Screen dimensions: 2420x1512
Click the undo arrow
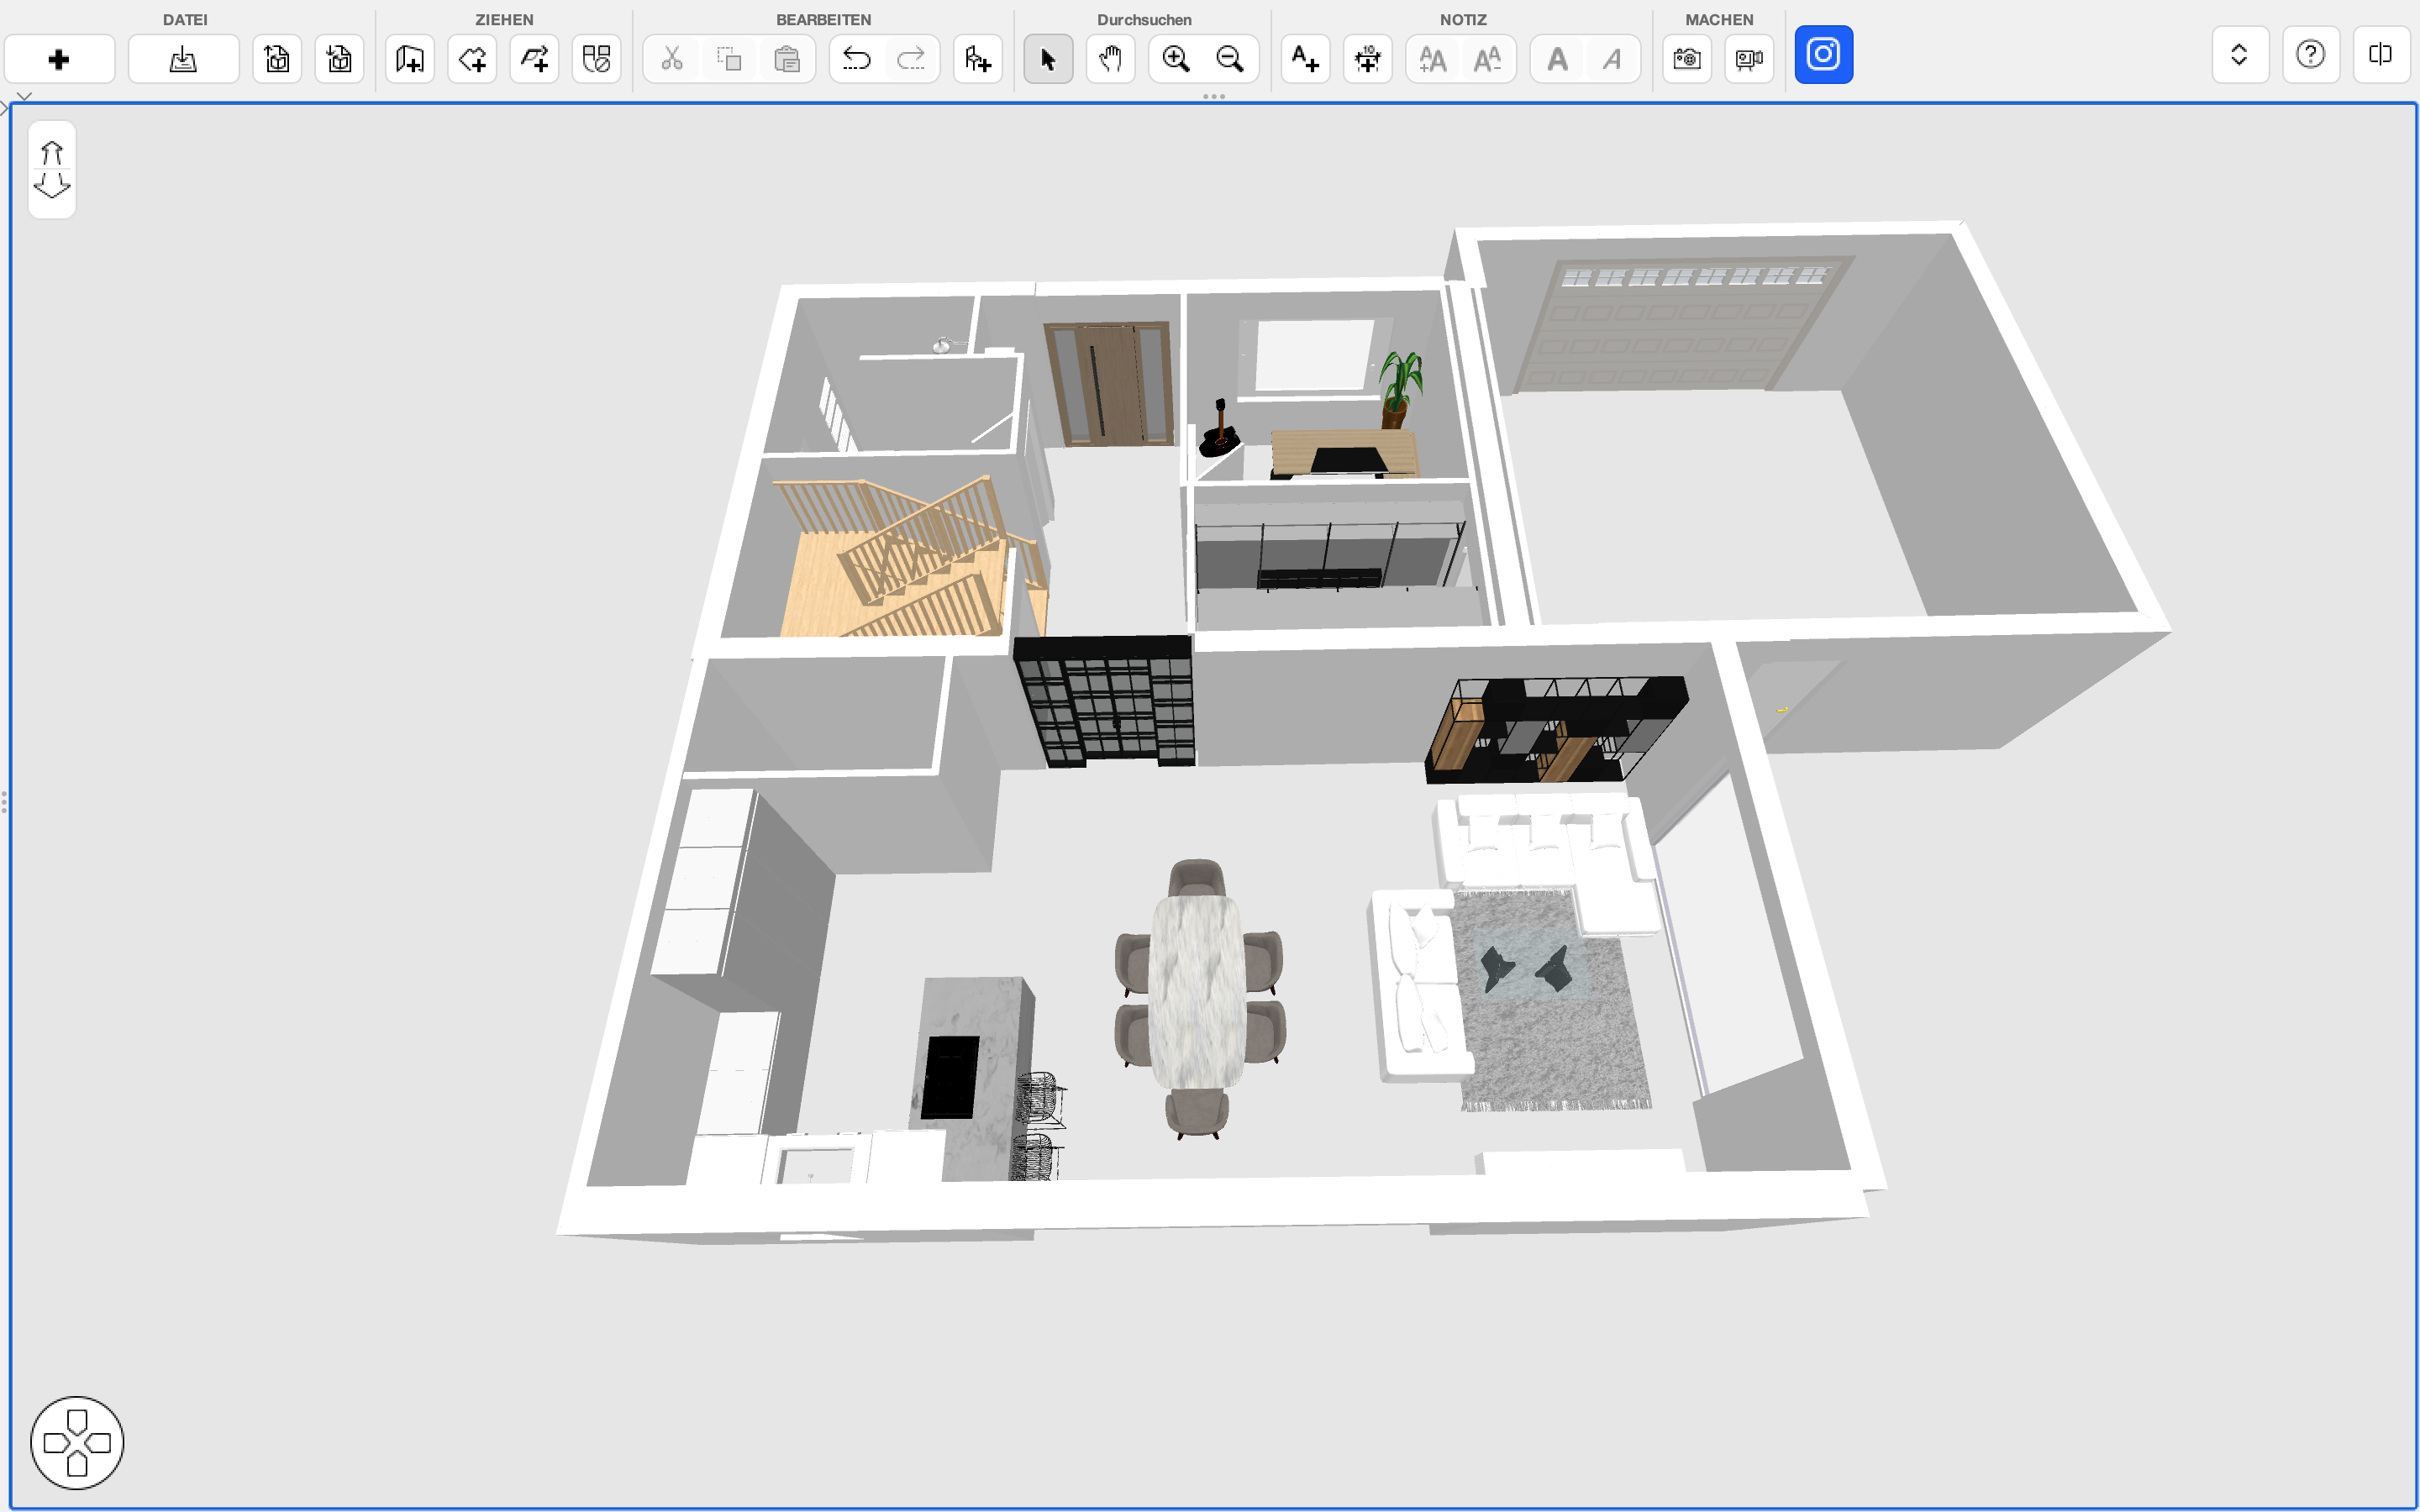pos(856,60)
